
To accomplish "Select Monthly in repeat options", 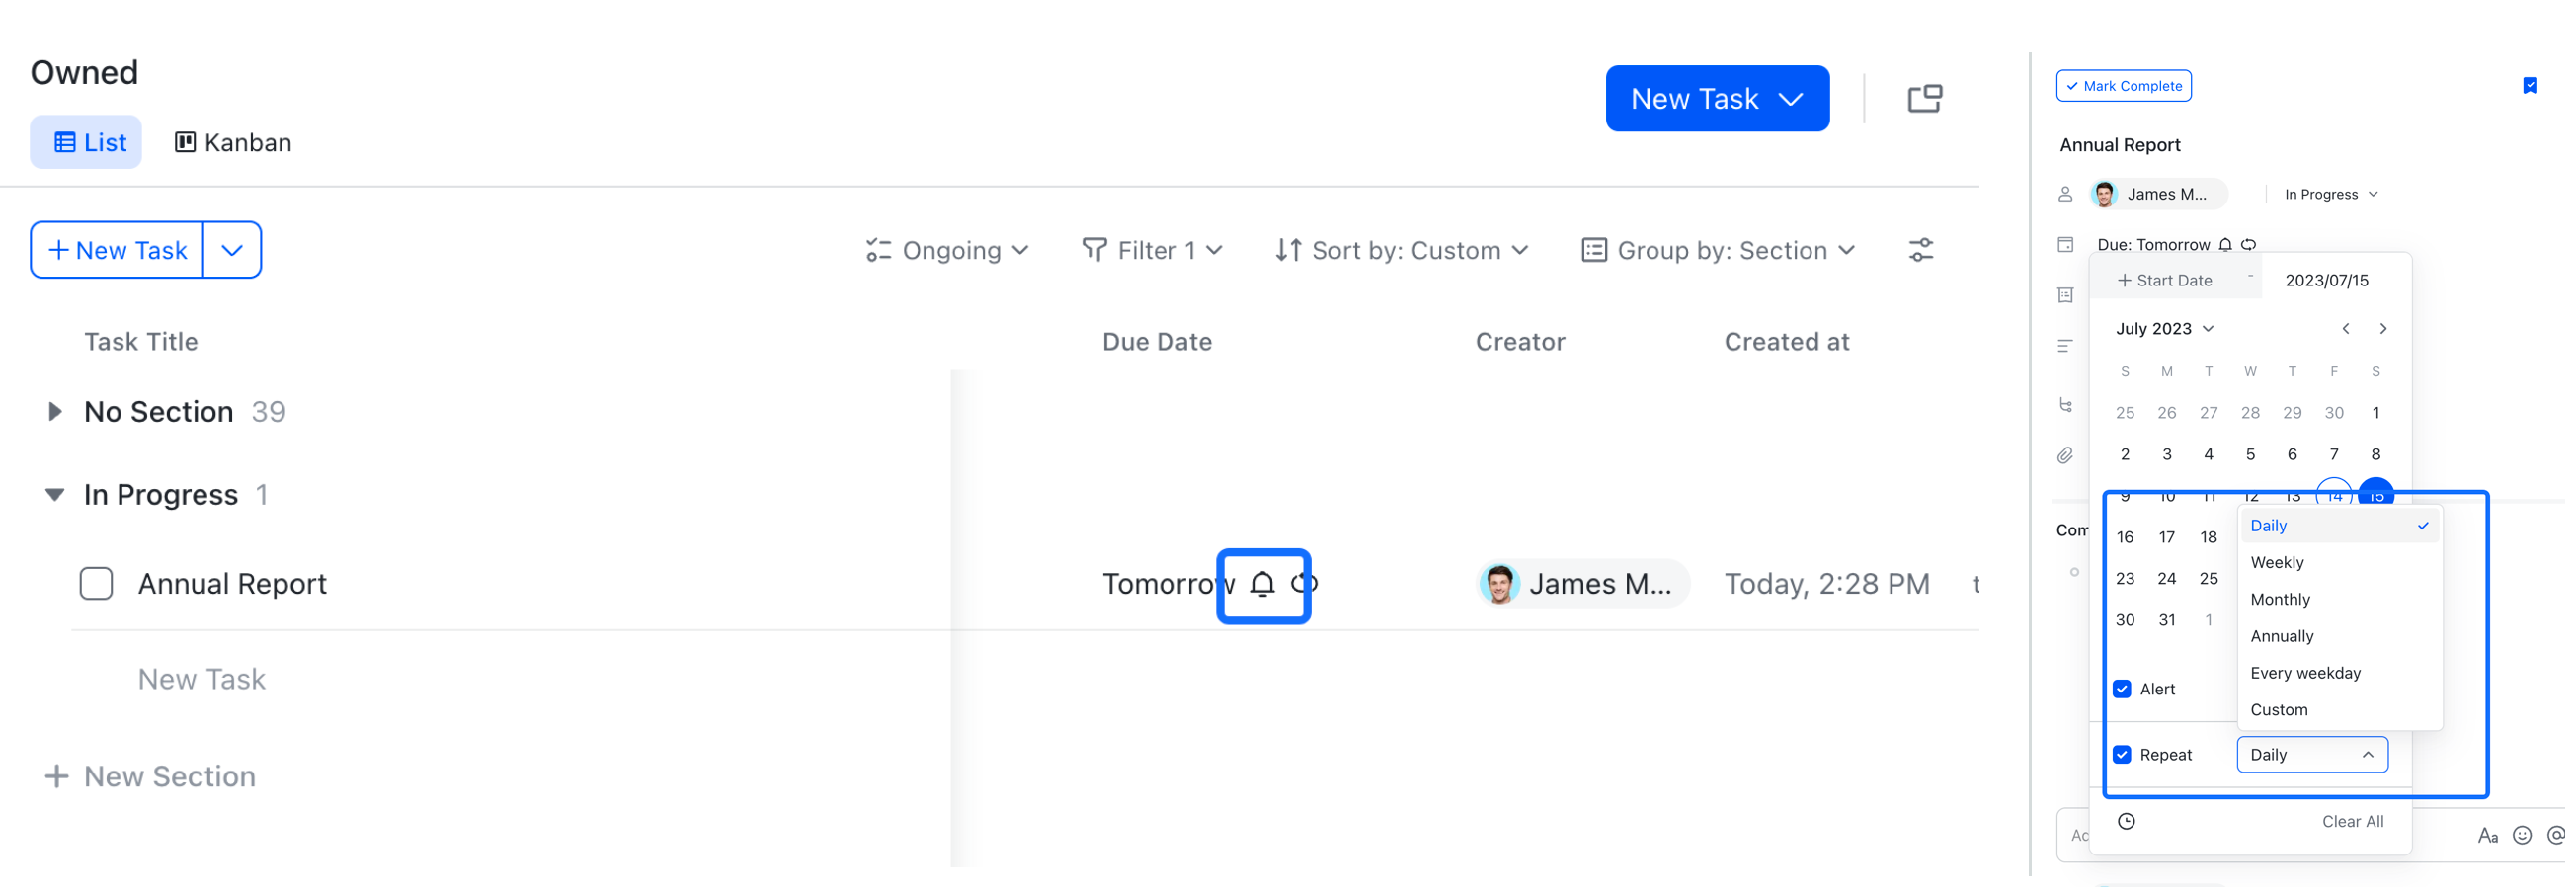I will [x=2341, y=601].
